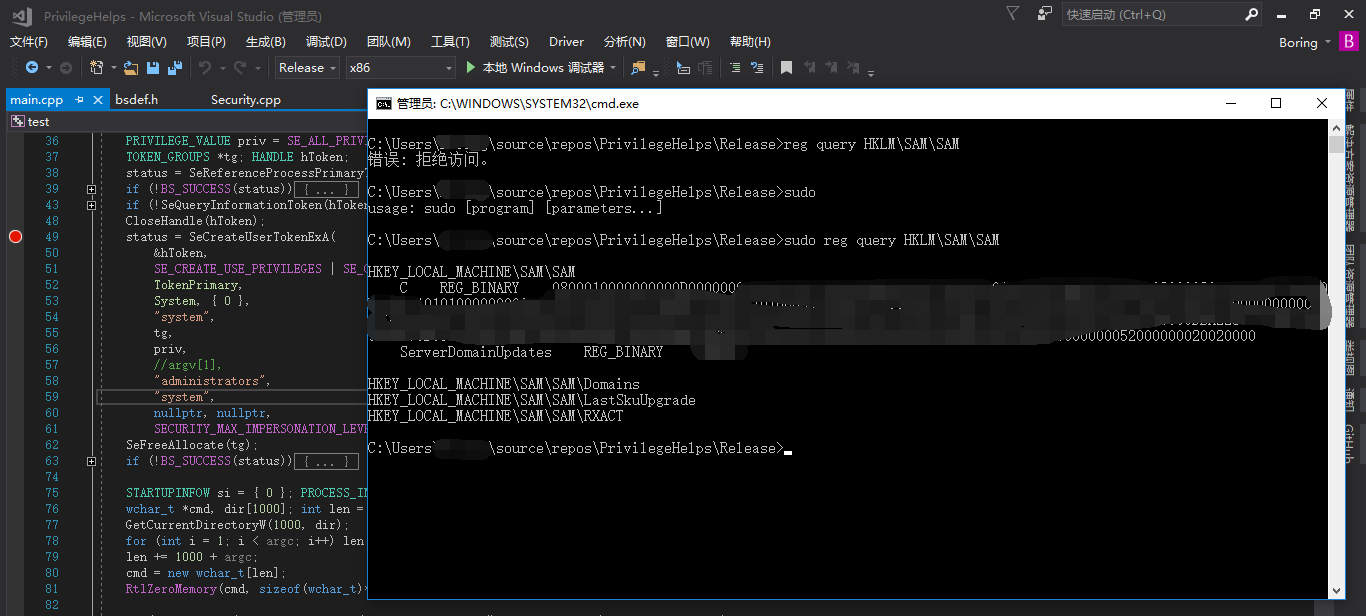Click 'ServerDomainUpdates' in cmd output

click(x=476, y=352)
